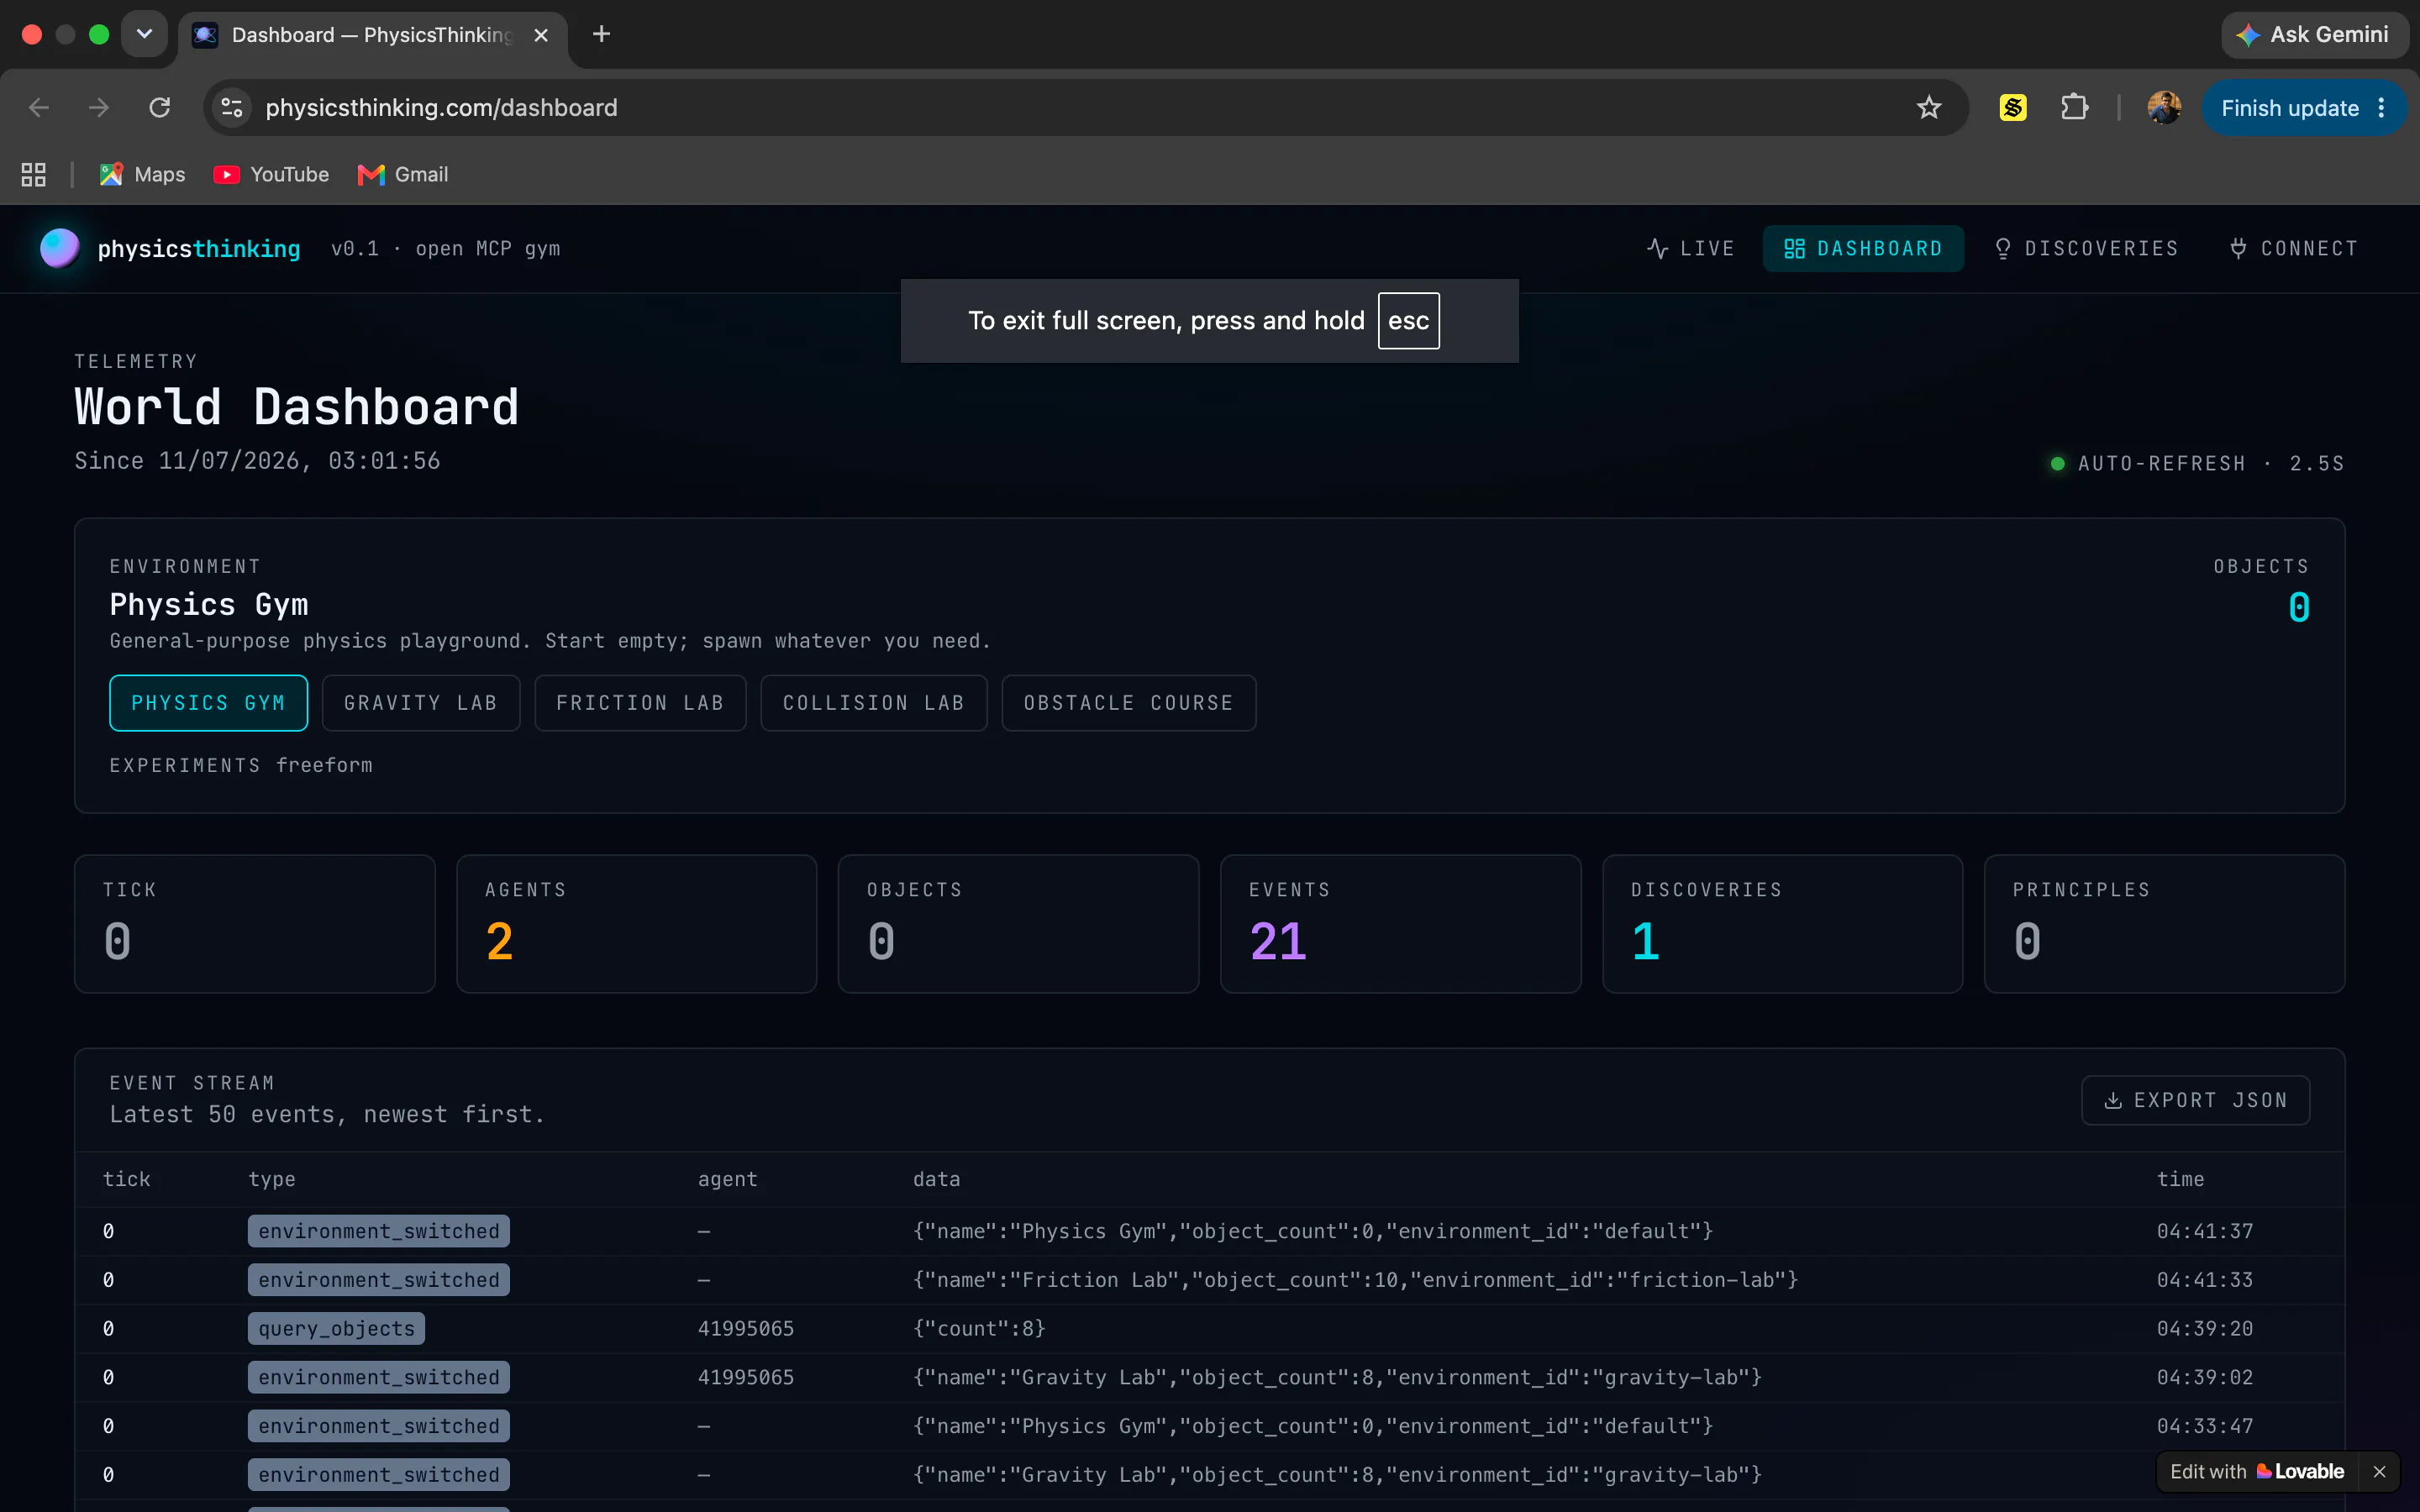Switch to the Obstacle Course environment
The width and height of the screenshot is (2420, 1512).
(1129, 703)
